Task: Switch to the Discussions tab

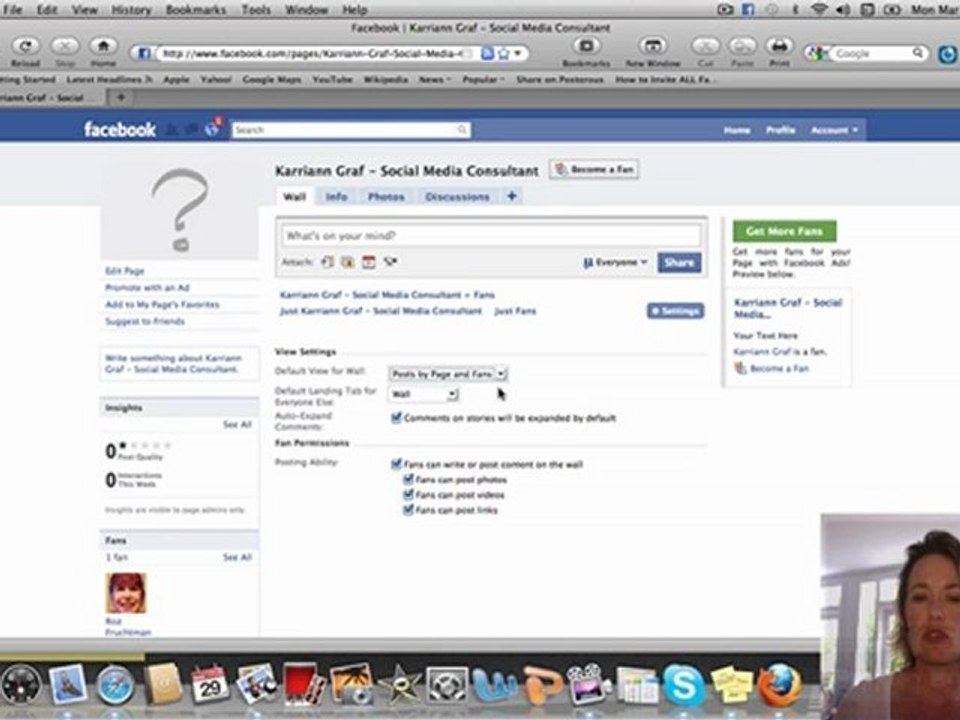Action: pos(457,197)
